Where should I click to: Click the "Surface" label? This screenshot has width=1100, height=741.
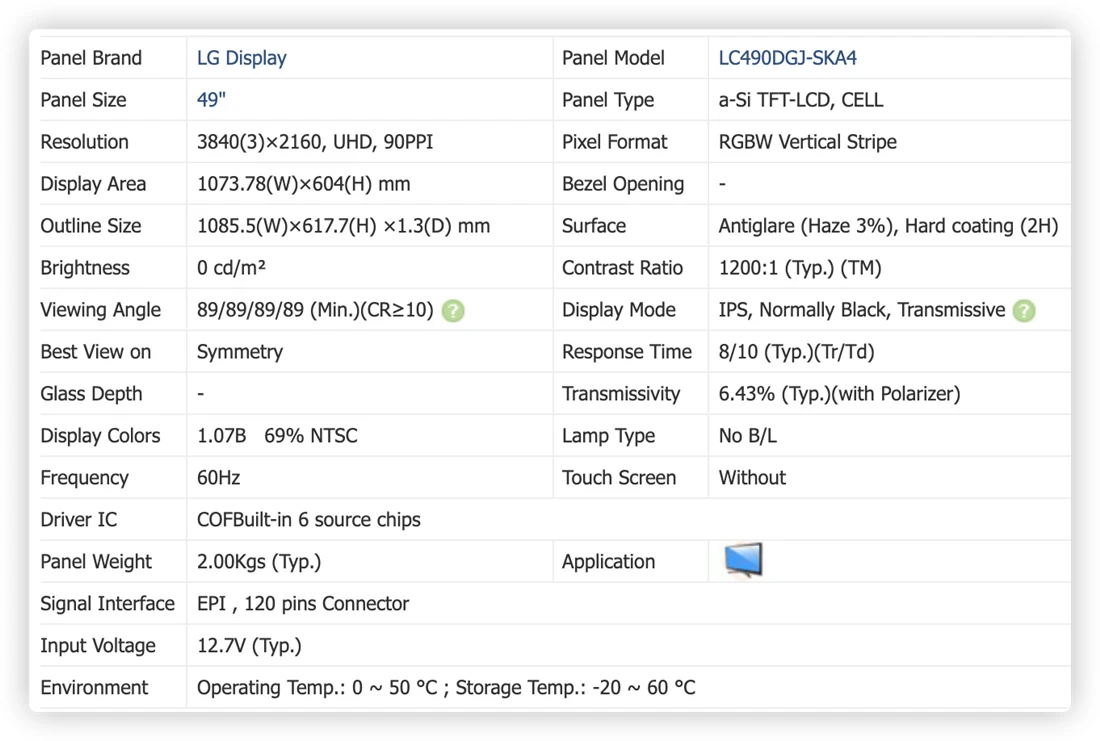tap(593, 226)
